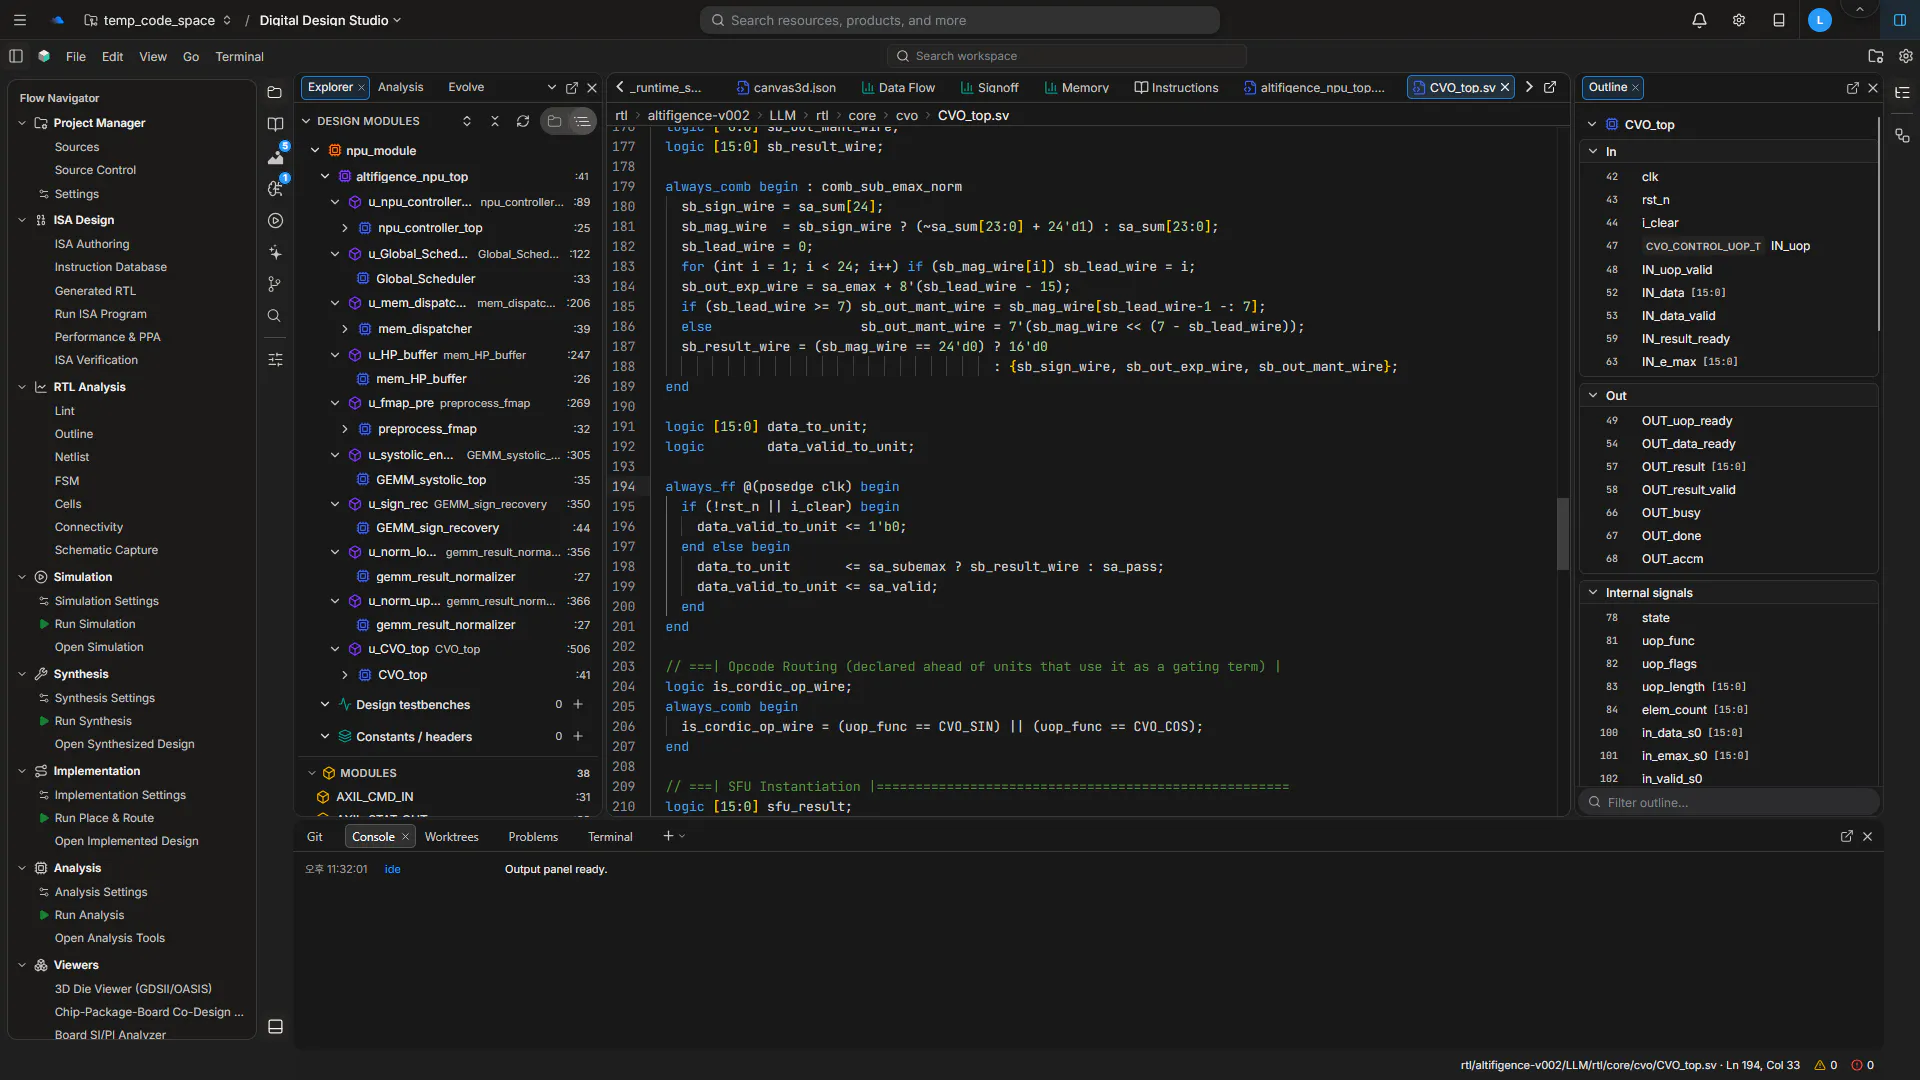1920x1080 pixels.
Task: Open the View menu
Action: click(x=153, y=57)
